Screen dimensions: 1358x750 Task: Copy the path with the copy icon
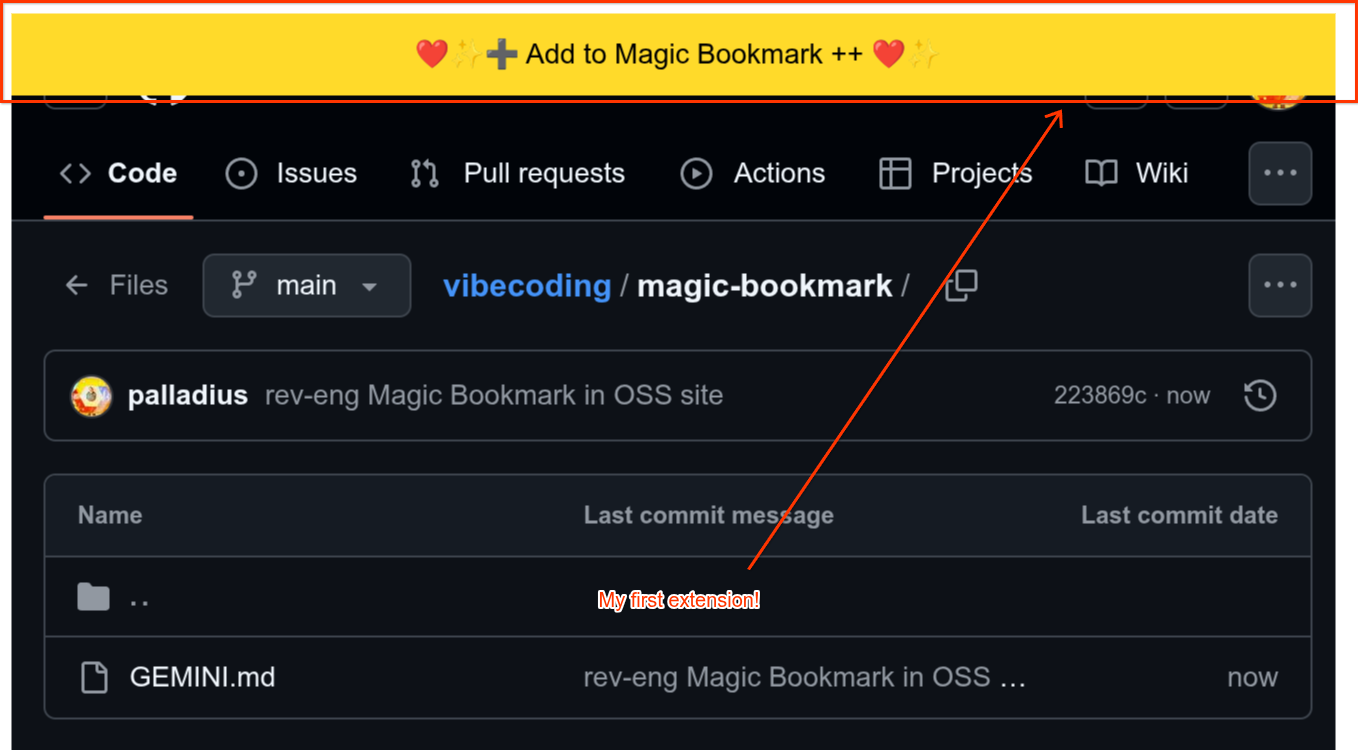pos(961,286)
